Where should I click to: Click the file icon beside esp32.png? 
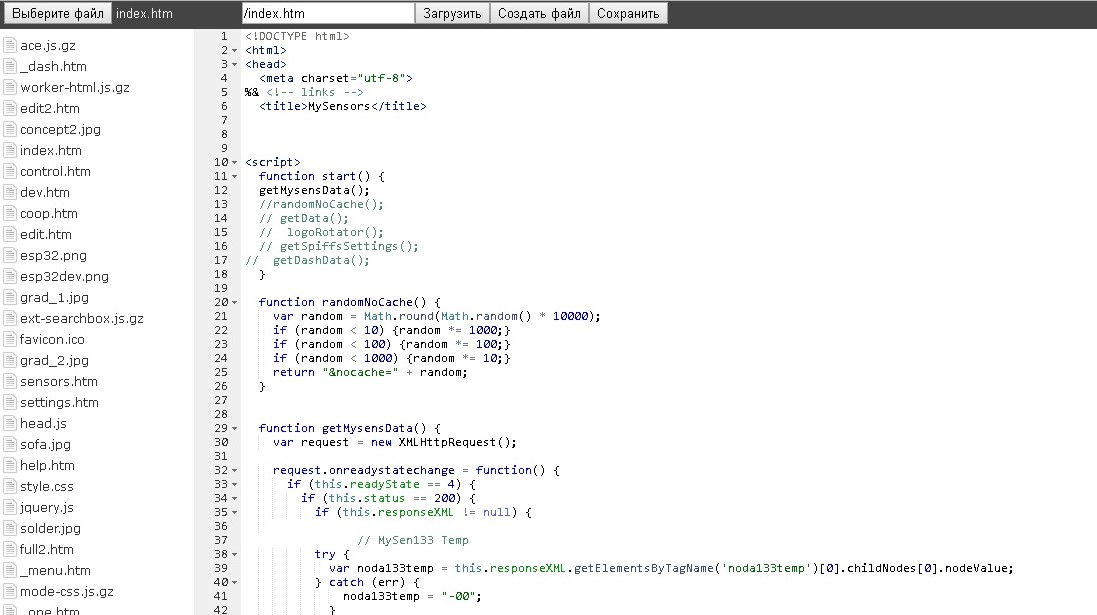[10, 255]
